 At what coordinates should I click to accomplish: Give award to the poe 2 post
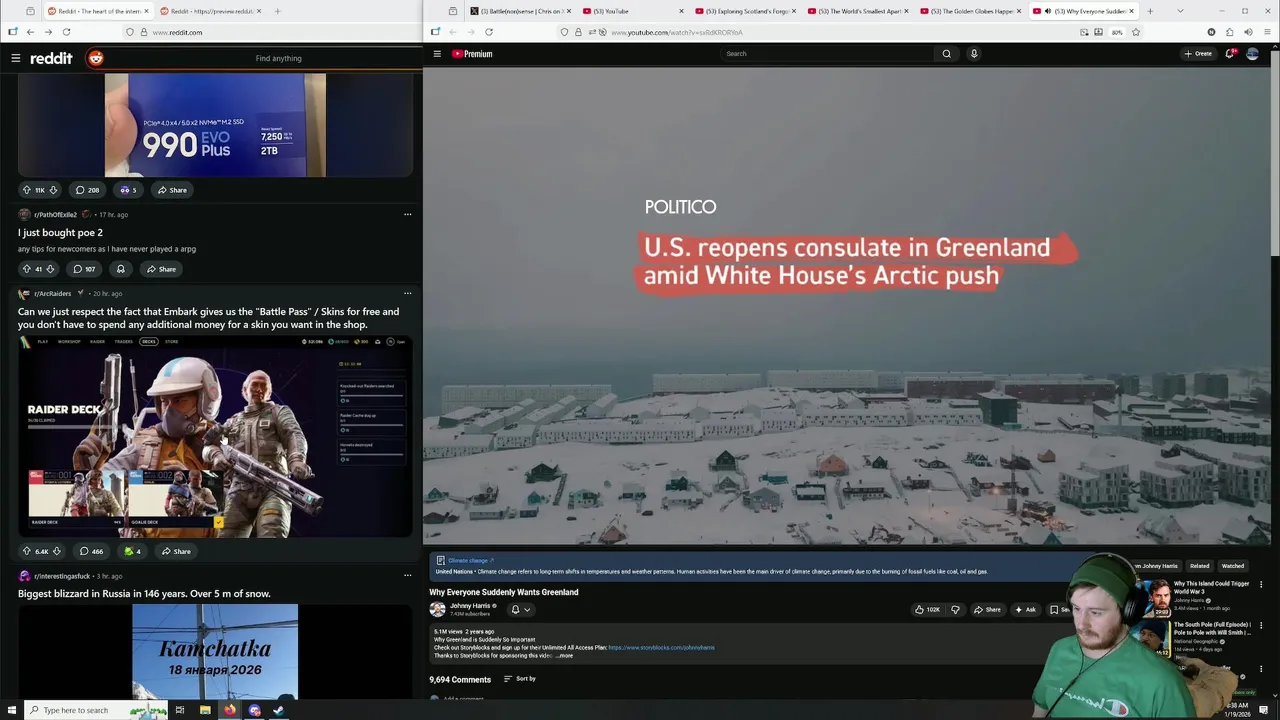point(120,269)
